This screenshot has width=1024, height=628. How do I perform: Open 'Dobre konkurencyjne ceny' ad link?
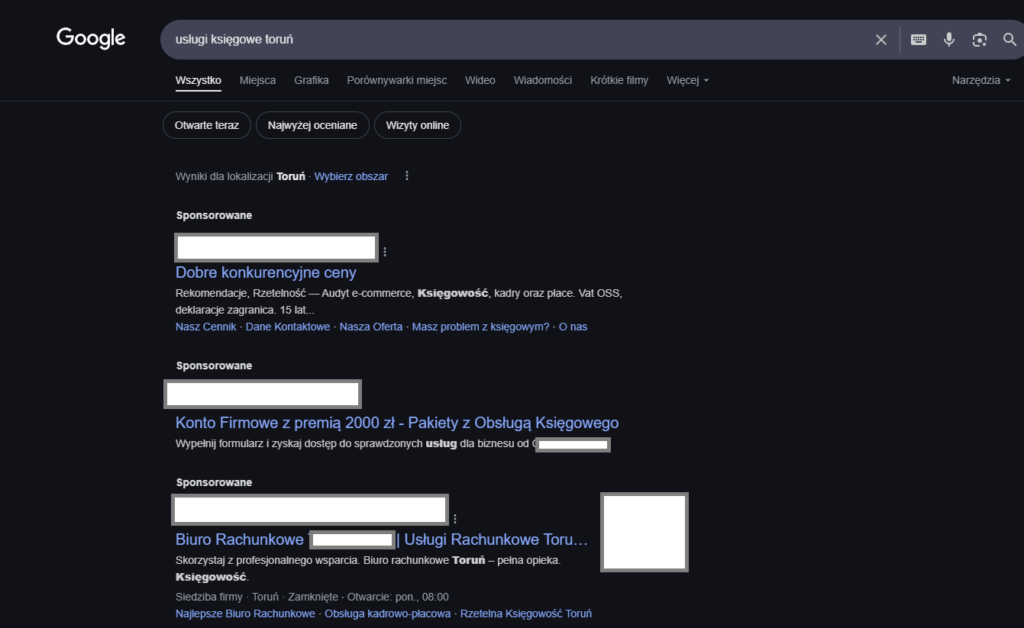266,272
